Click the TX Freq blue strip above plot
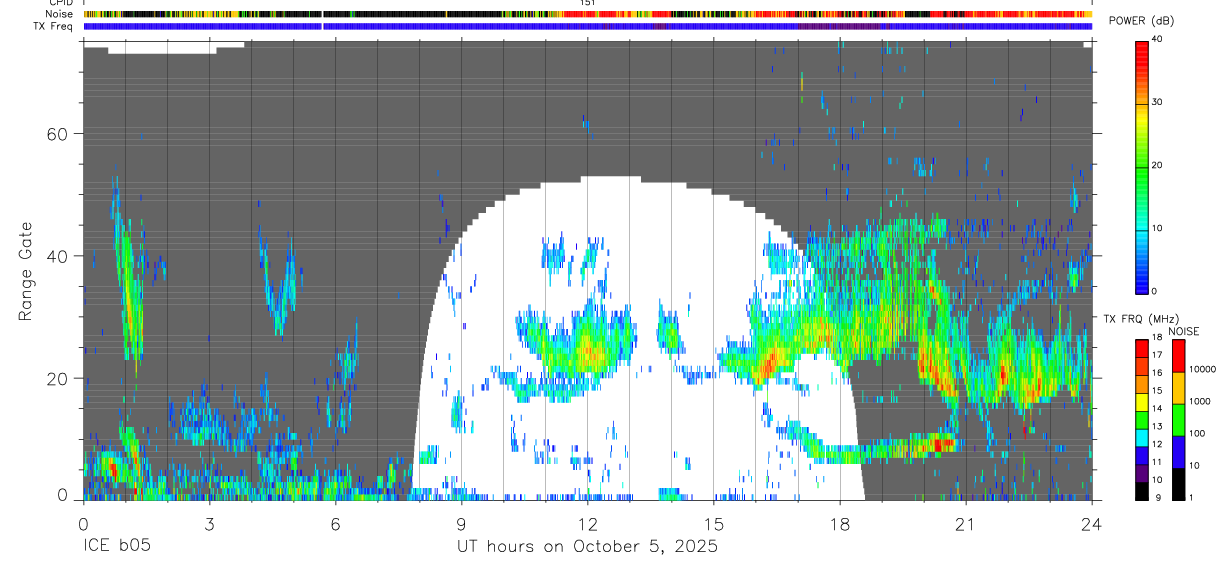 coord(587,26)
